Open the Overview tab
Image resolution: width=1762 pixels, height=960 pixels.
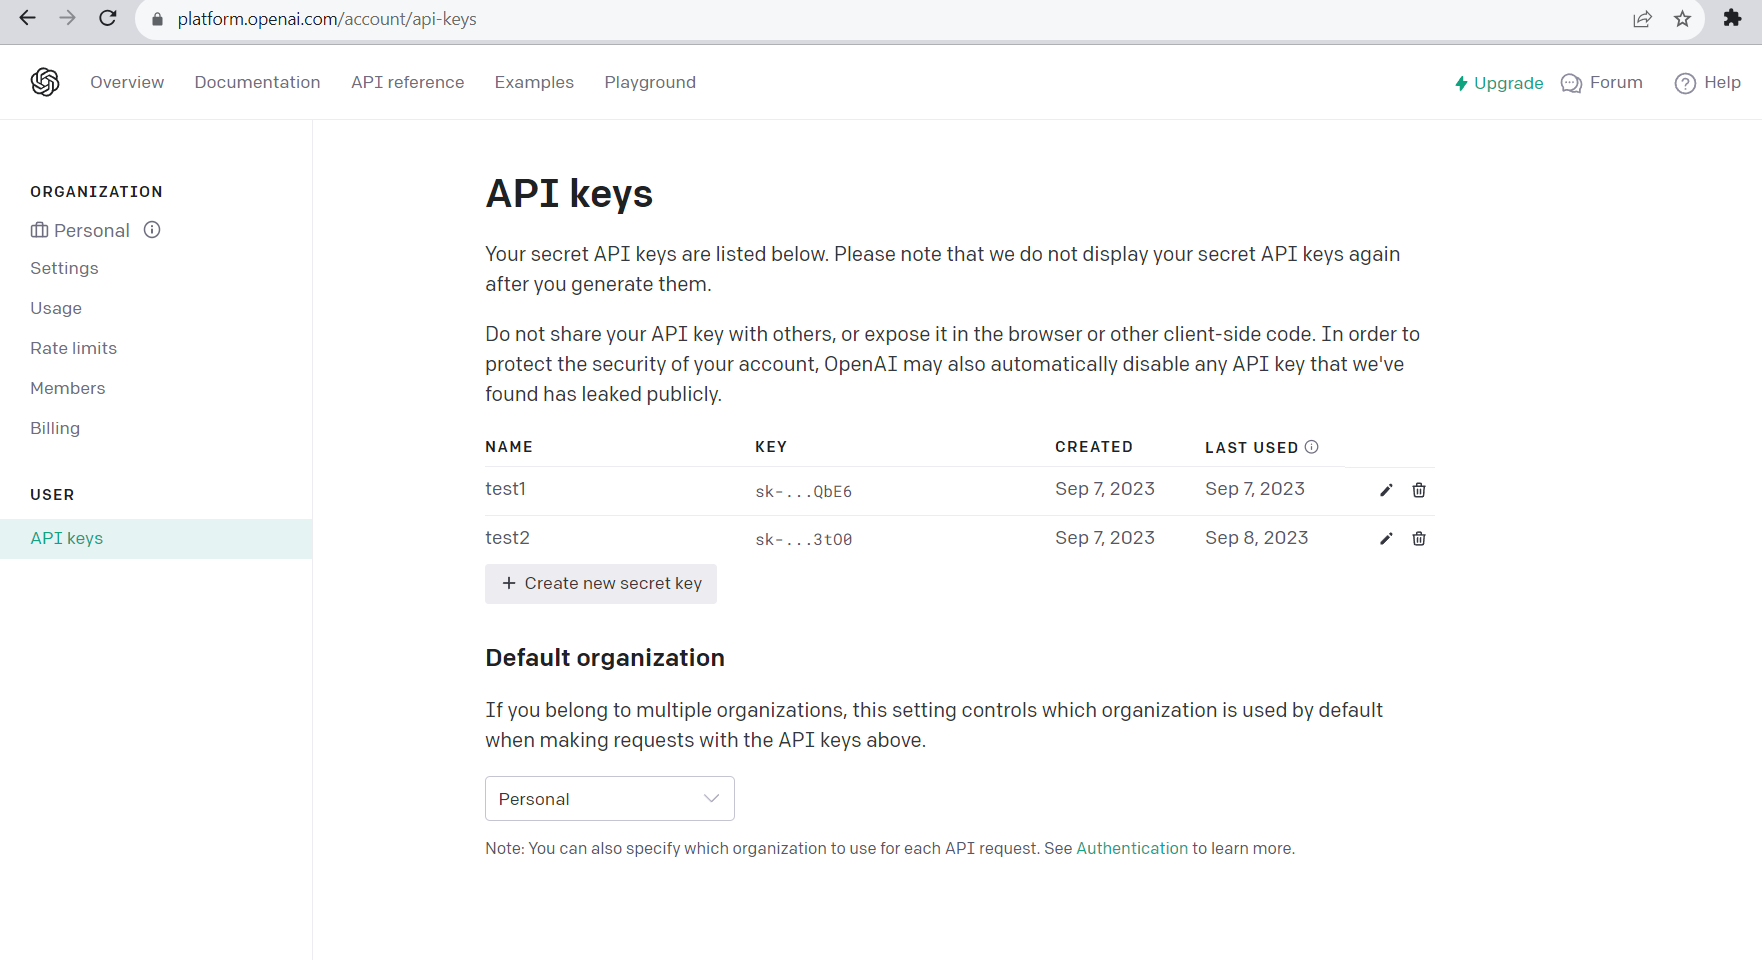pos(127,82)
